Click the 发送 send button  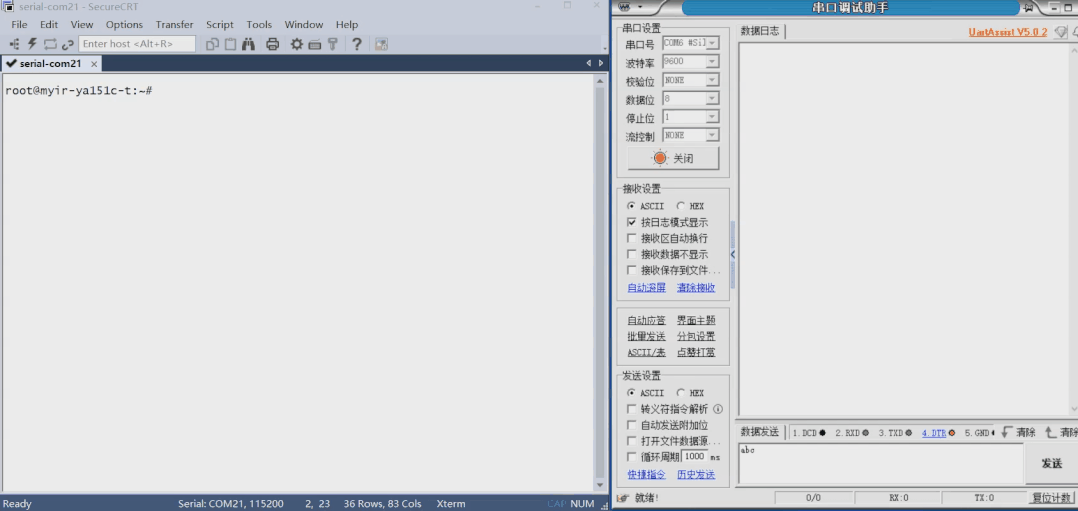click(1051, 464)
